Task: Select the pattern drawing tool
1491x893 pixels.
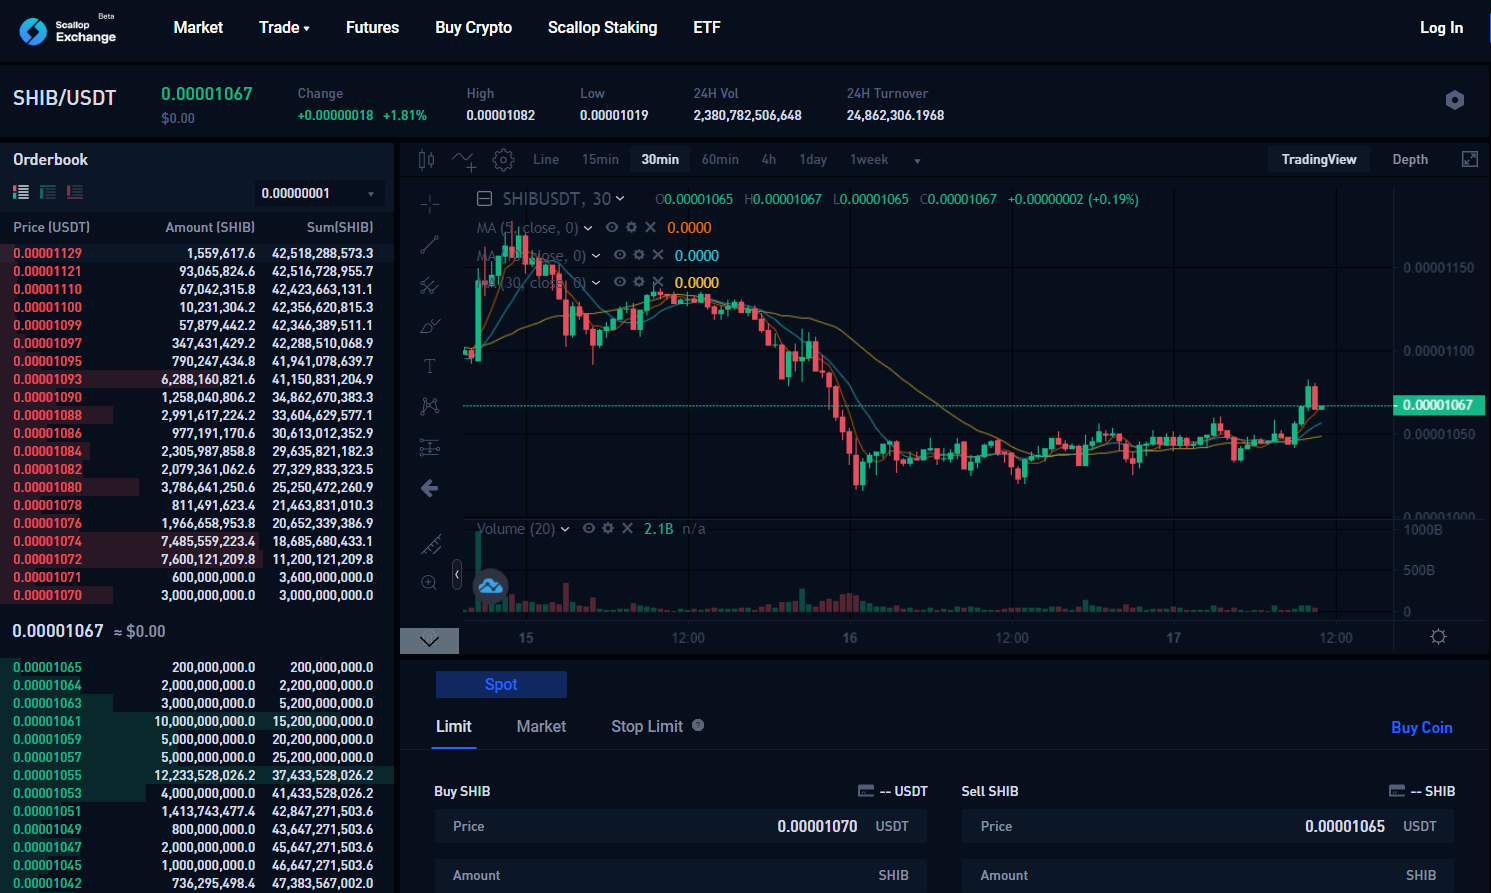Action: pos(430,406)
